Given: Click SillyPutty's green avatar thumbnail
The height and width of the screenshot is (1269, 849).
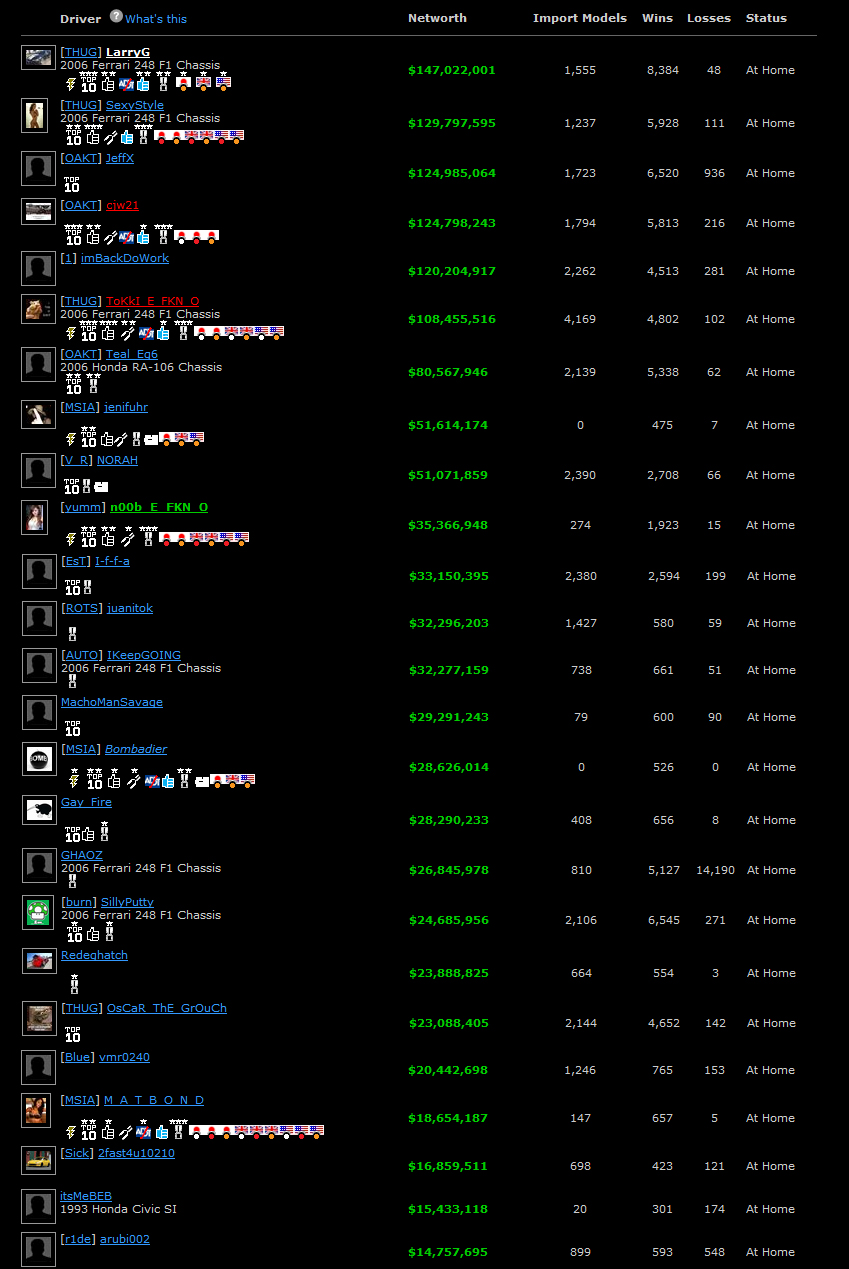Looking at the screenshot, I should coord(38,912).
